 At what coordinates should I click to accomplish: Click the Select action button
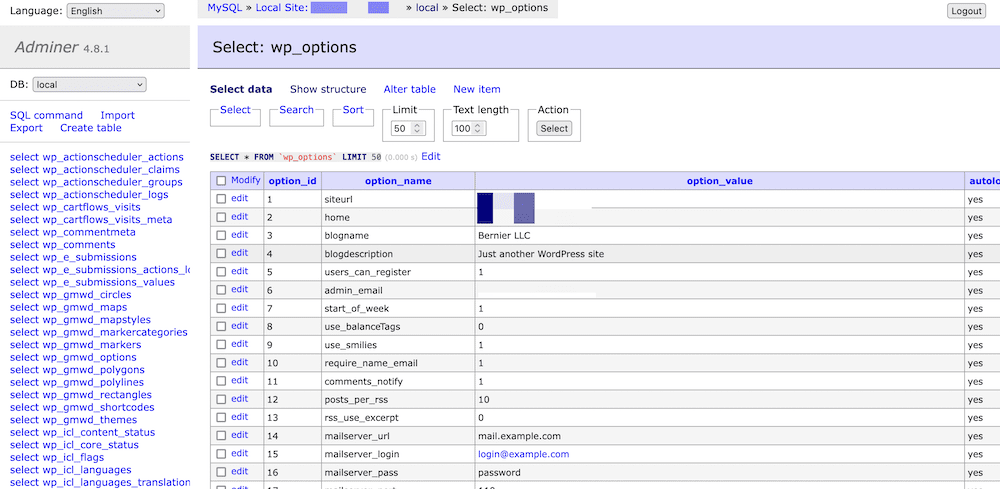[554, 128]
